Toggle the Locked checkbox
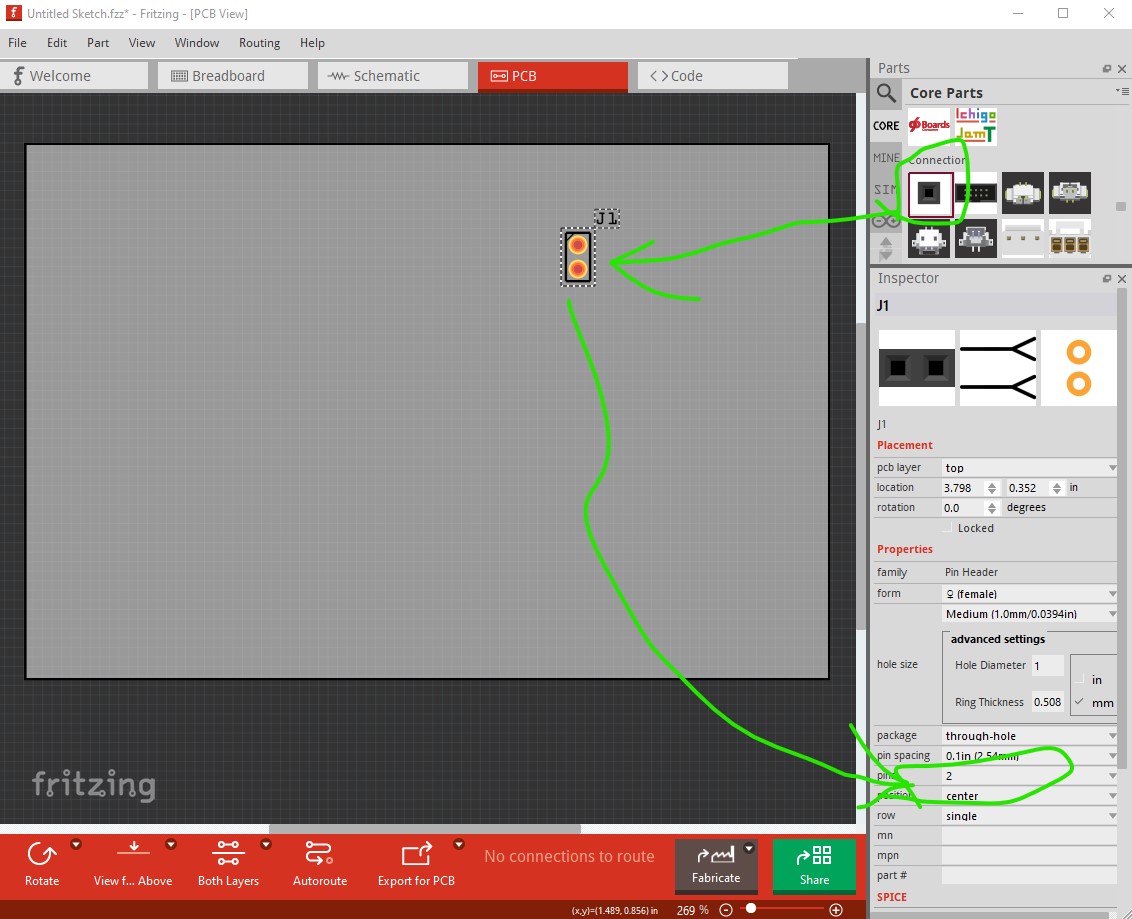Screen dimensions: 1132x919 (x=947, y=528)
